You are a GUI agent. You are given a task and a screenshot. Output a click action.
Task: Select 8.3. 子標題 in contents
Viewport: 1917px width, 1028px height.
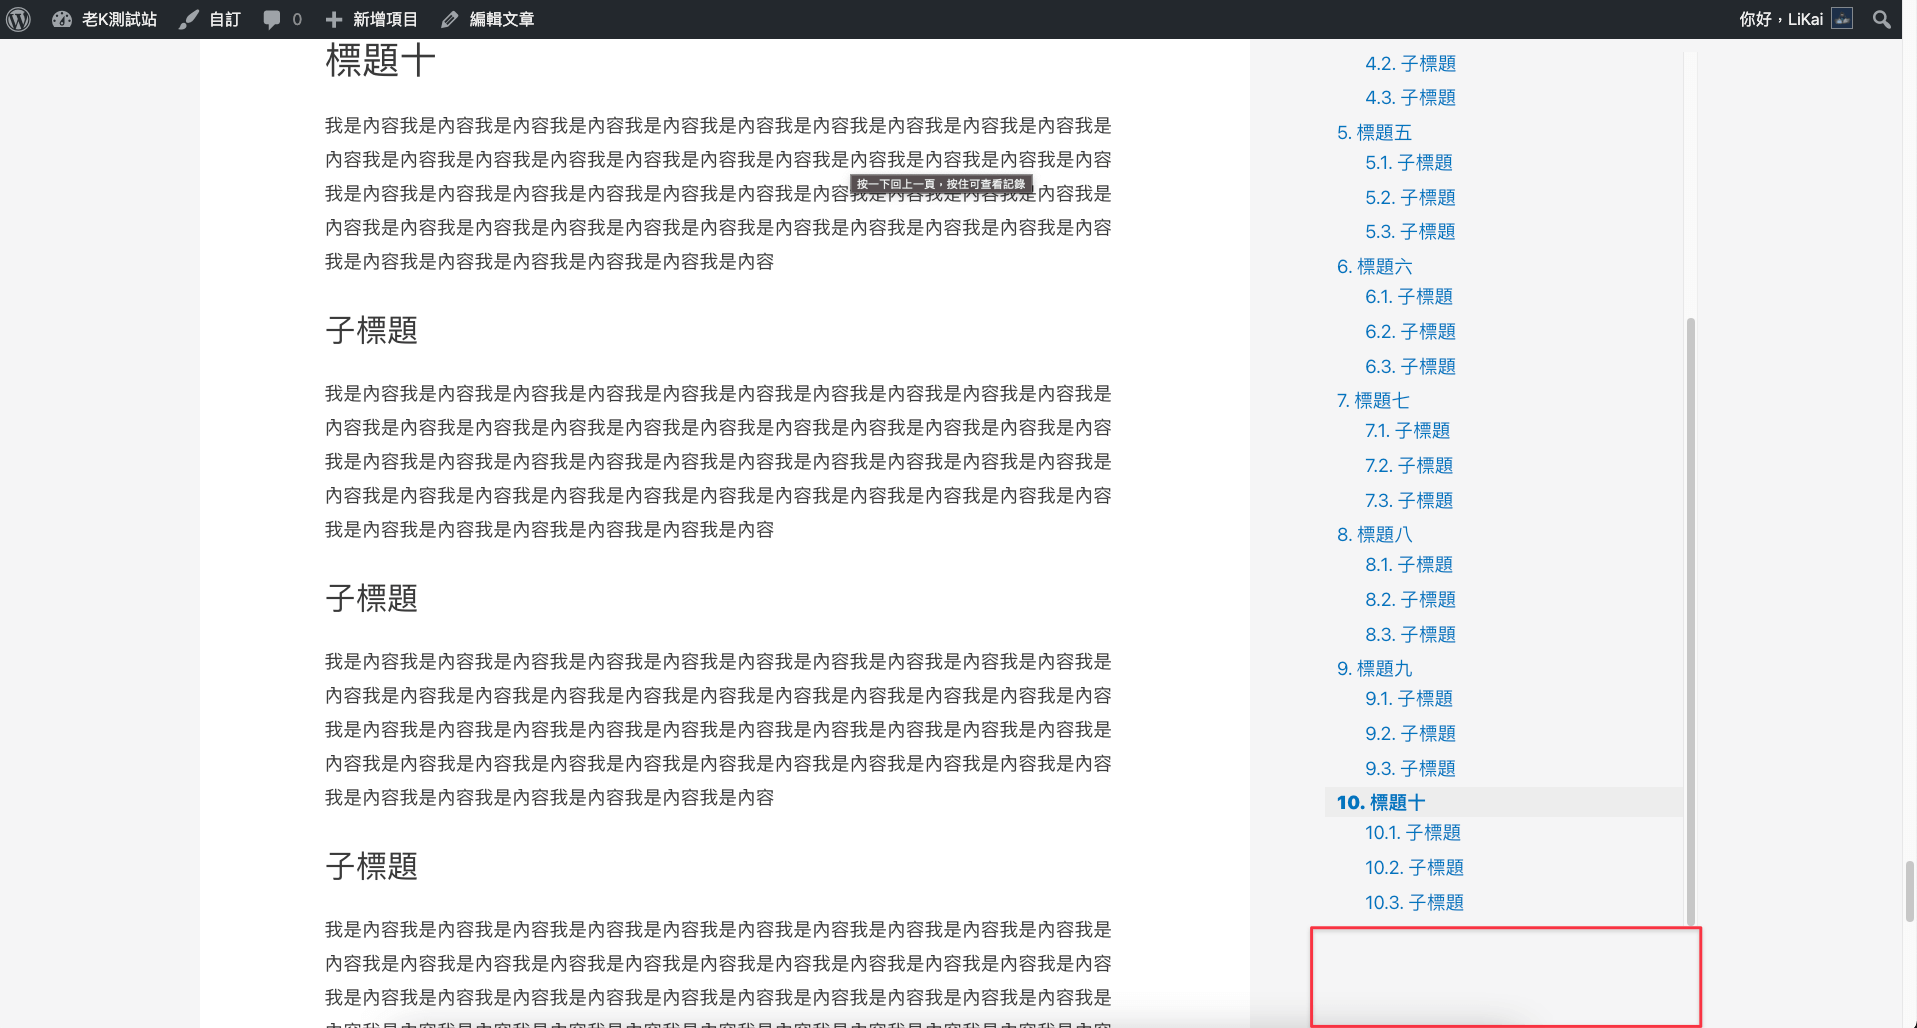point(1410,634)
